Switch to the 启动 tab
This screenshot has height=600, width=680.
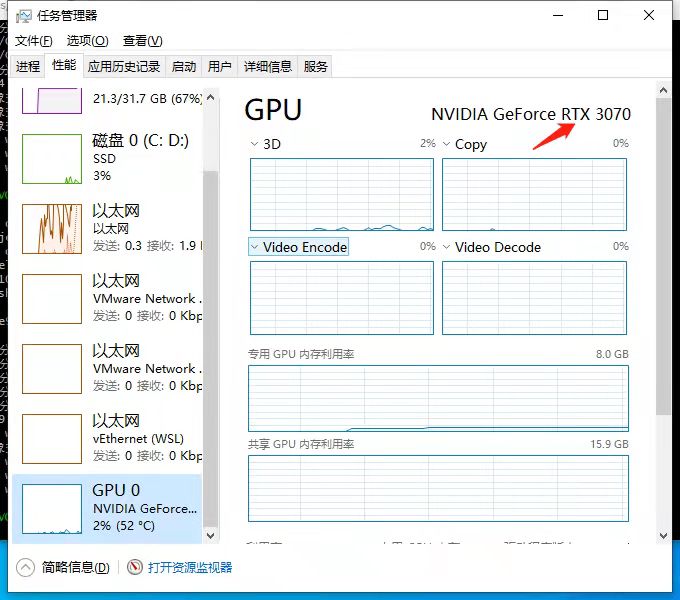coord(183,66)
